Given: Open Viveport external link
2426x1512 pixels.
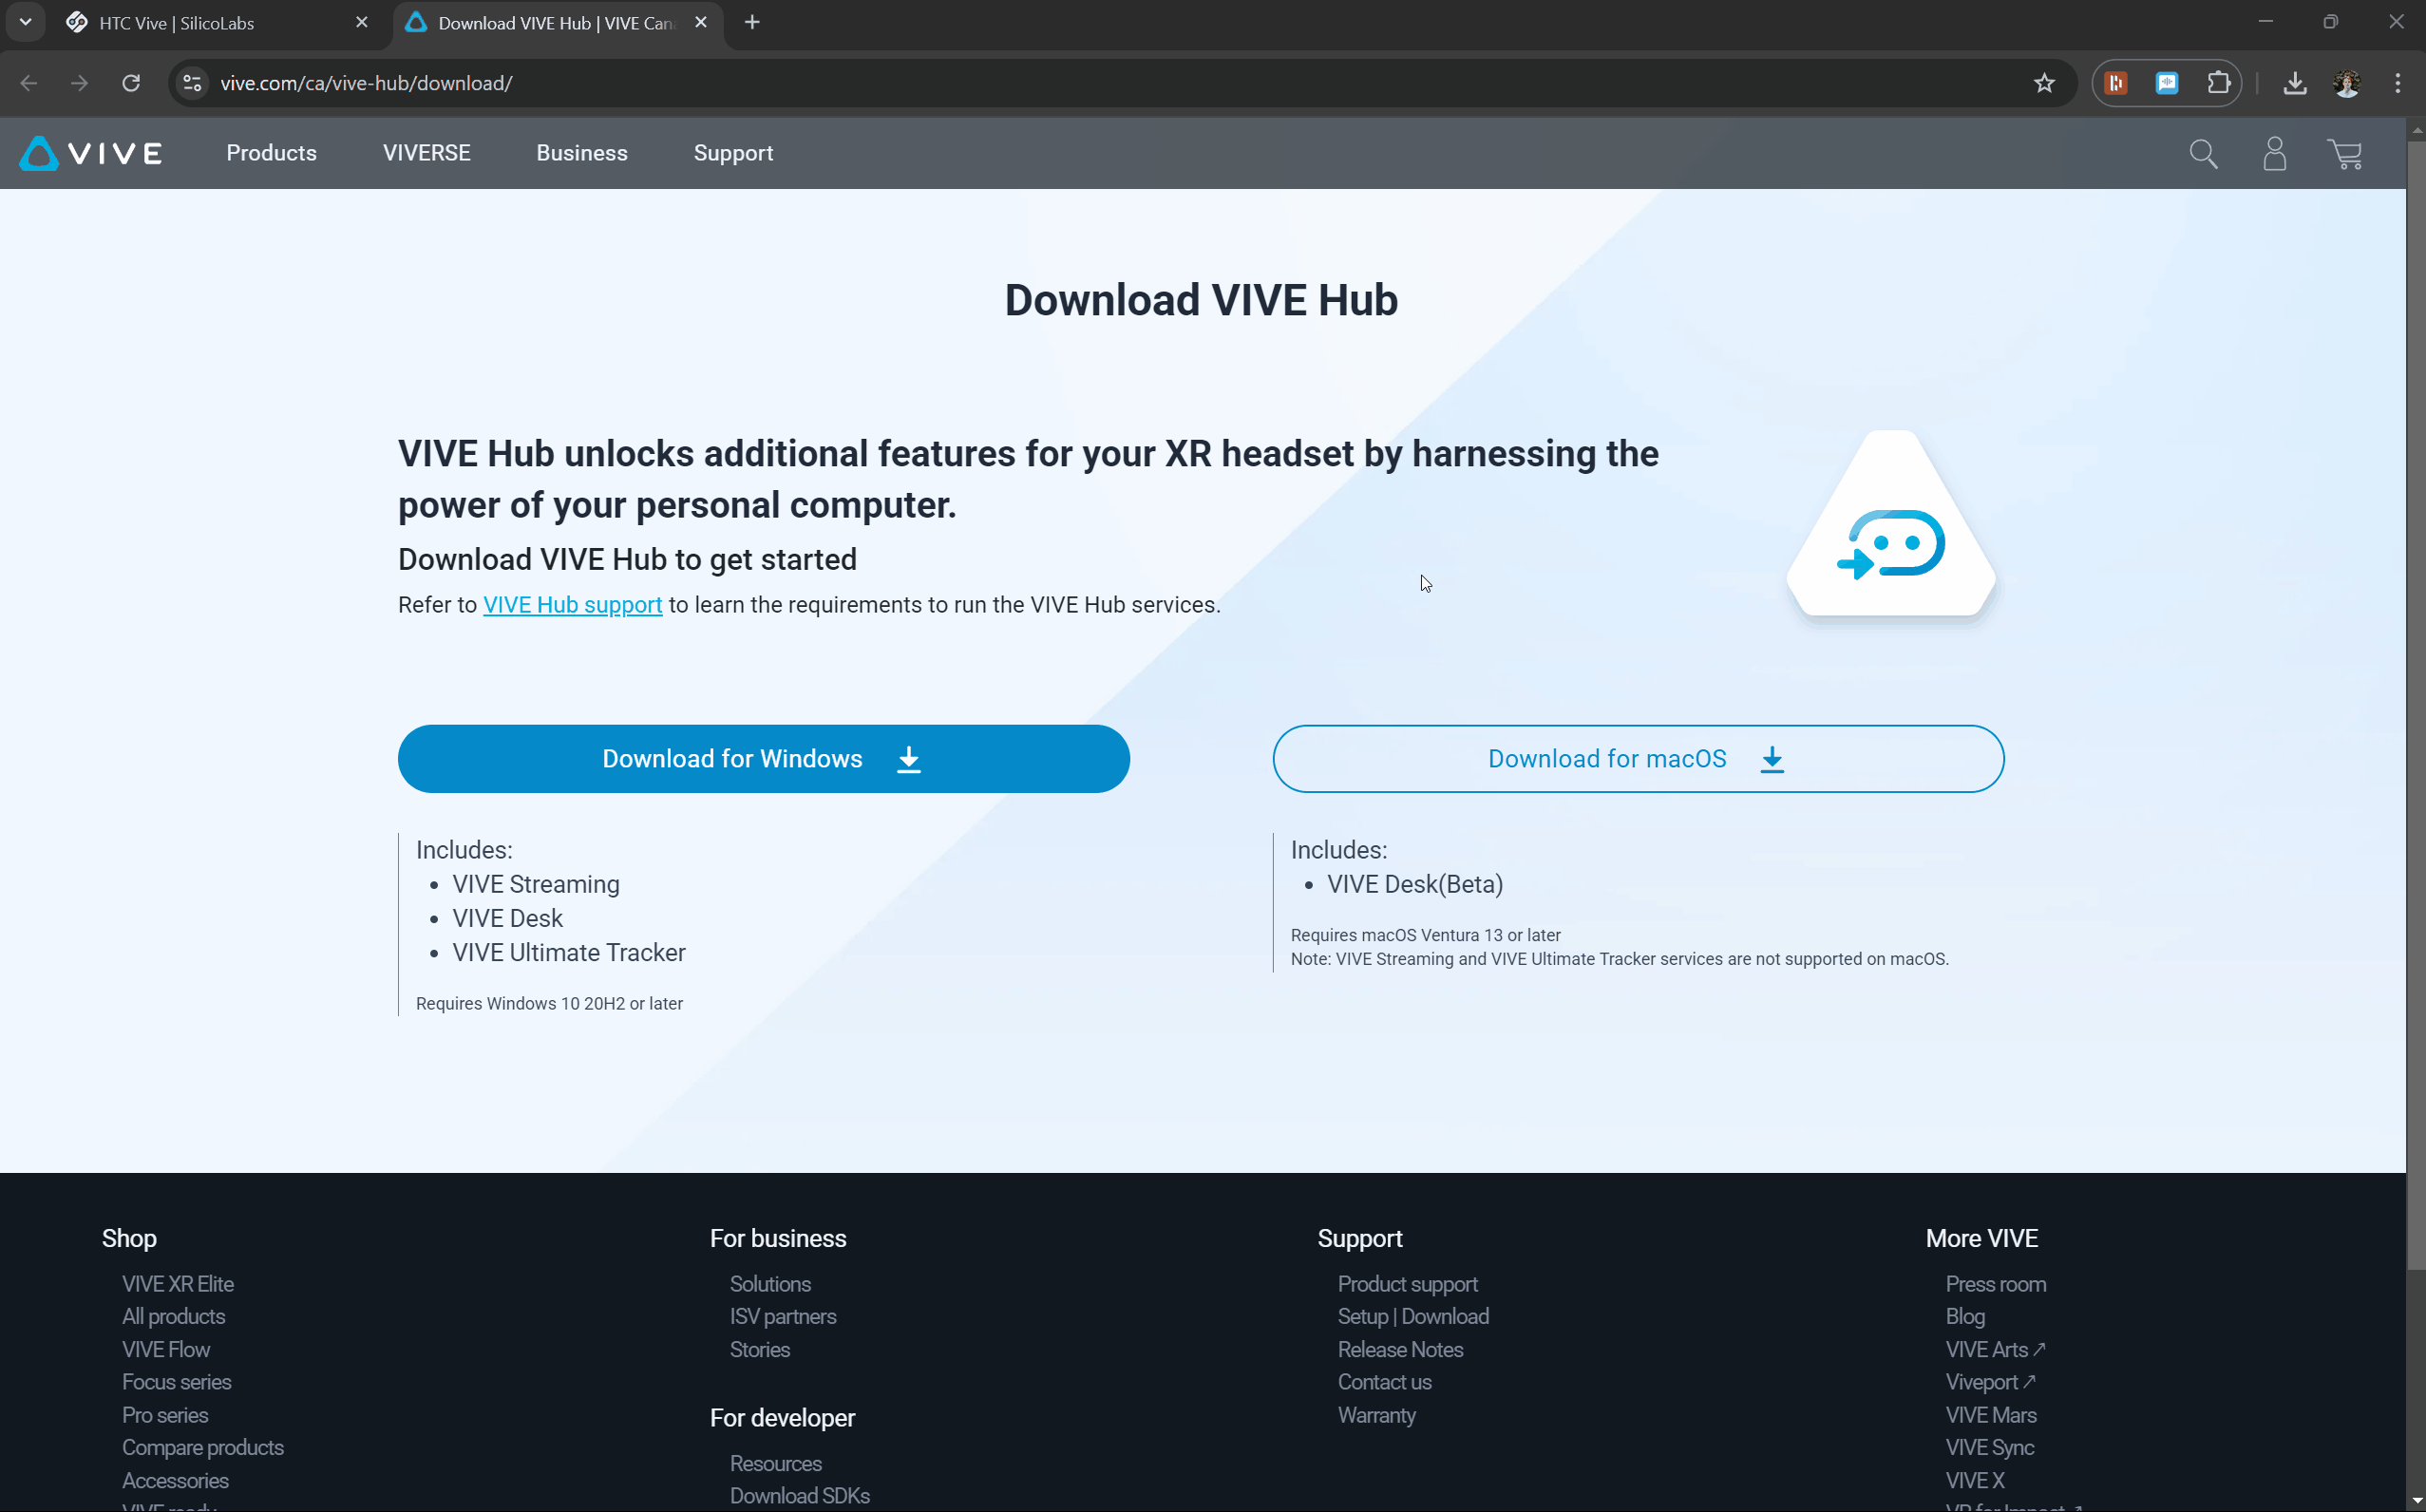Looking at the screenshot, I should tap(1991, 1382).
